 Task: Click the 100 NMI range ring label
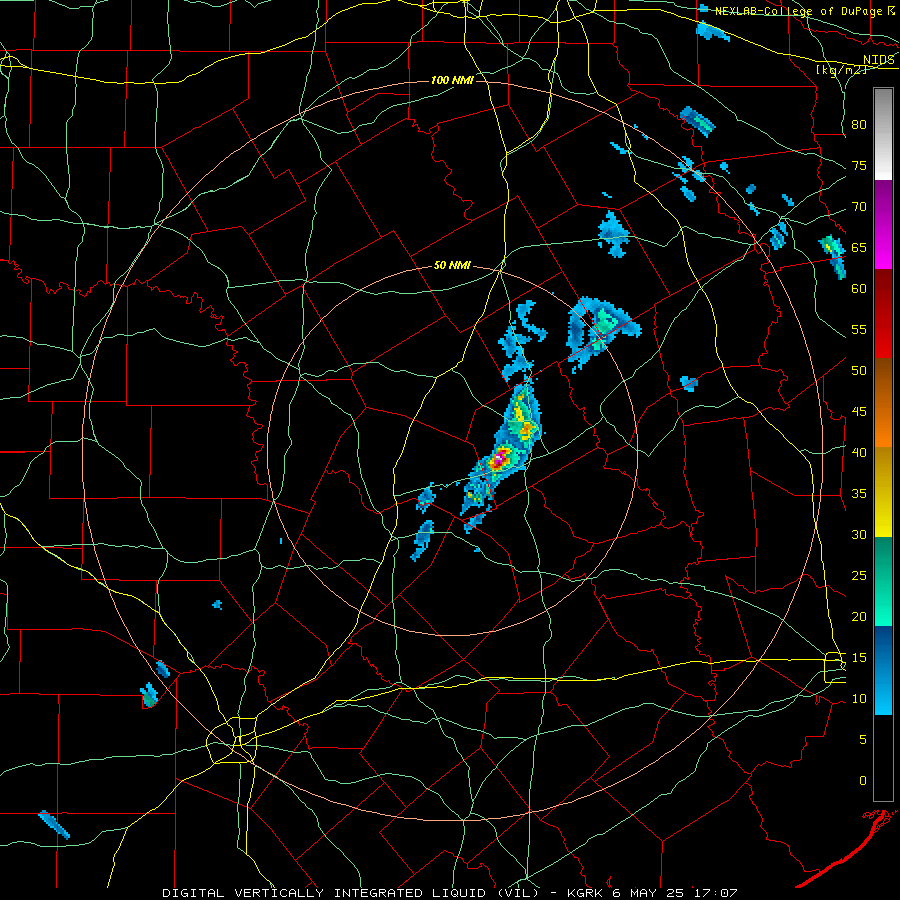[x=452, y=80]
